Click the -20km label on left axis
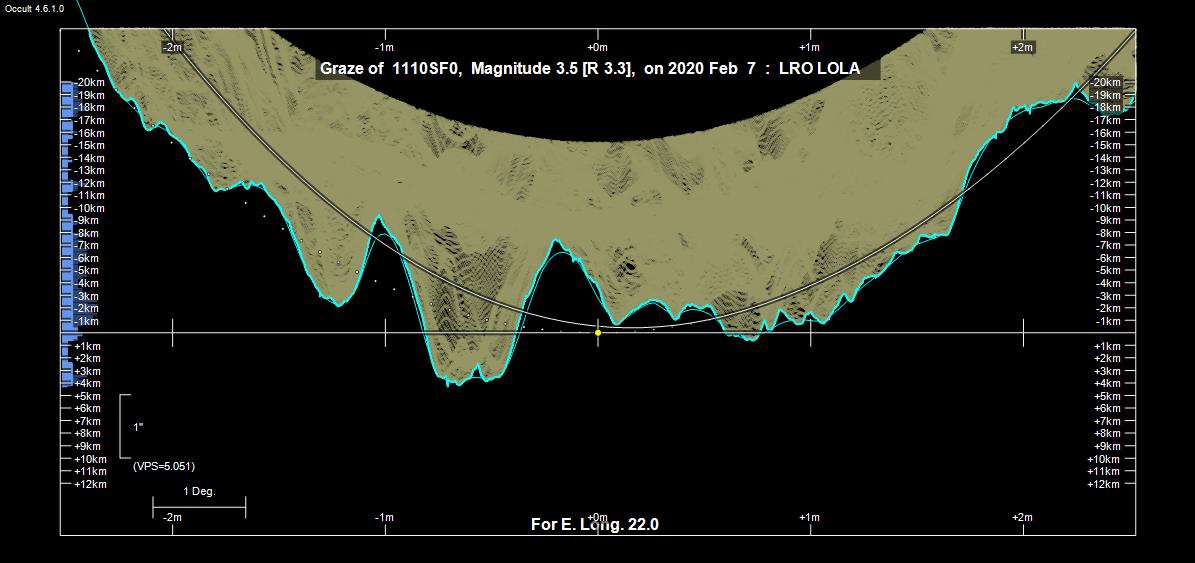Viewport: 1195px width, 563px height. point(90,82)
